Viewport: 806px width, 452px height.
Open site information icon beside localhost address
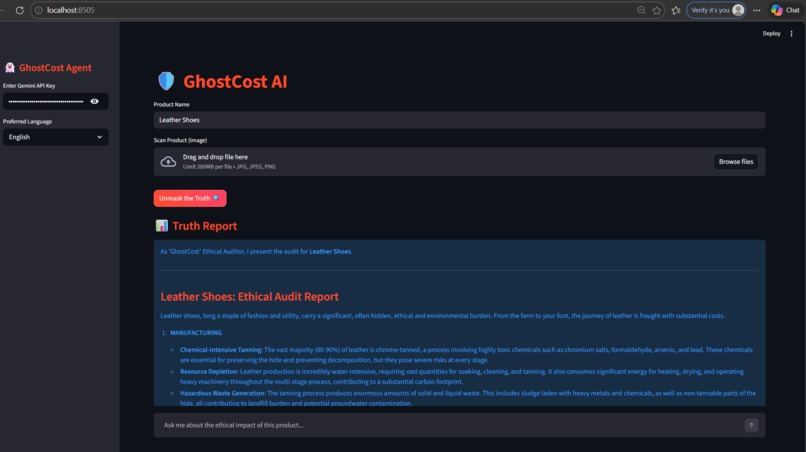pos(39,10)
